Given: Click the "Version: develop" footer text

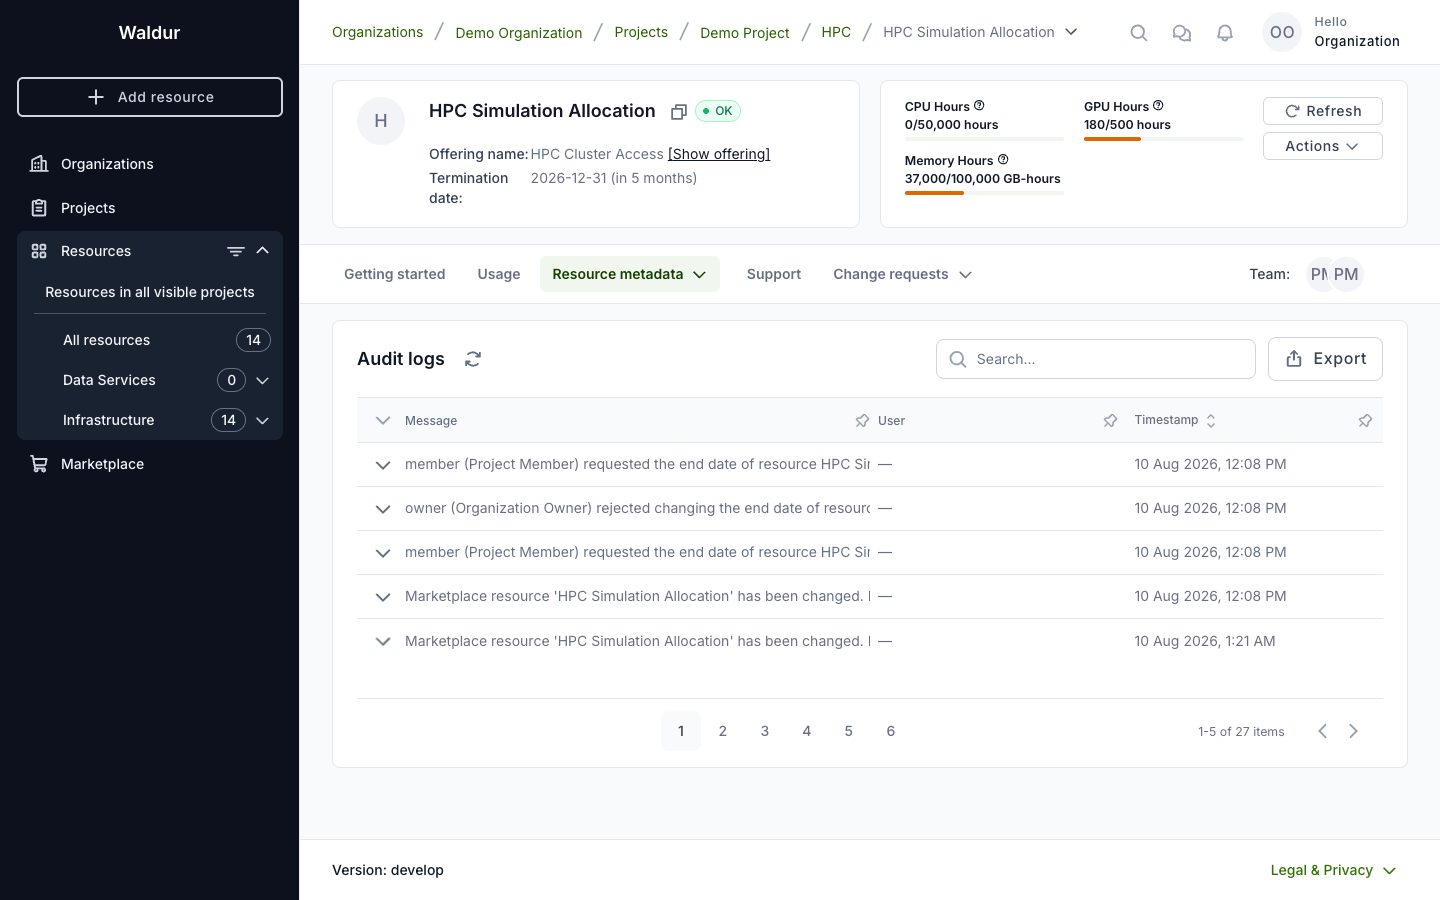Looking at the screenshot, I should (x=388, y=870).
